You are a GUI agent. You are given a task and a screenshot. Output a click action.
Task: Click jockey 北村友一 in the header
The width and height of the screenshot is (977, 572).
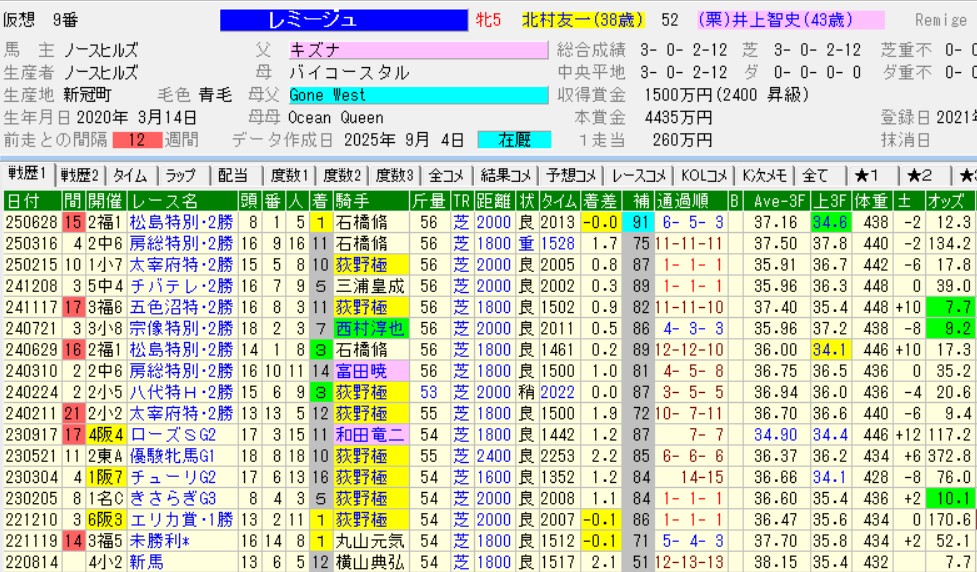582,20
